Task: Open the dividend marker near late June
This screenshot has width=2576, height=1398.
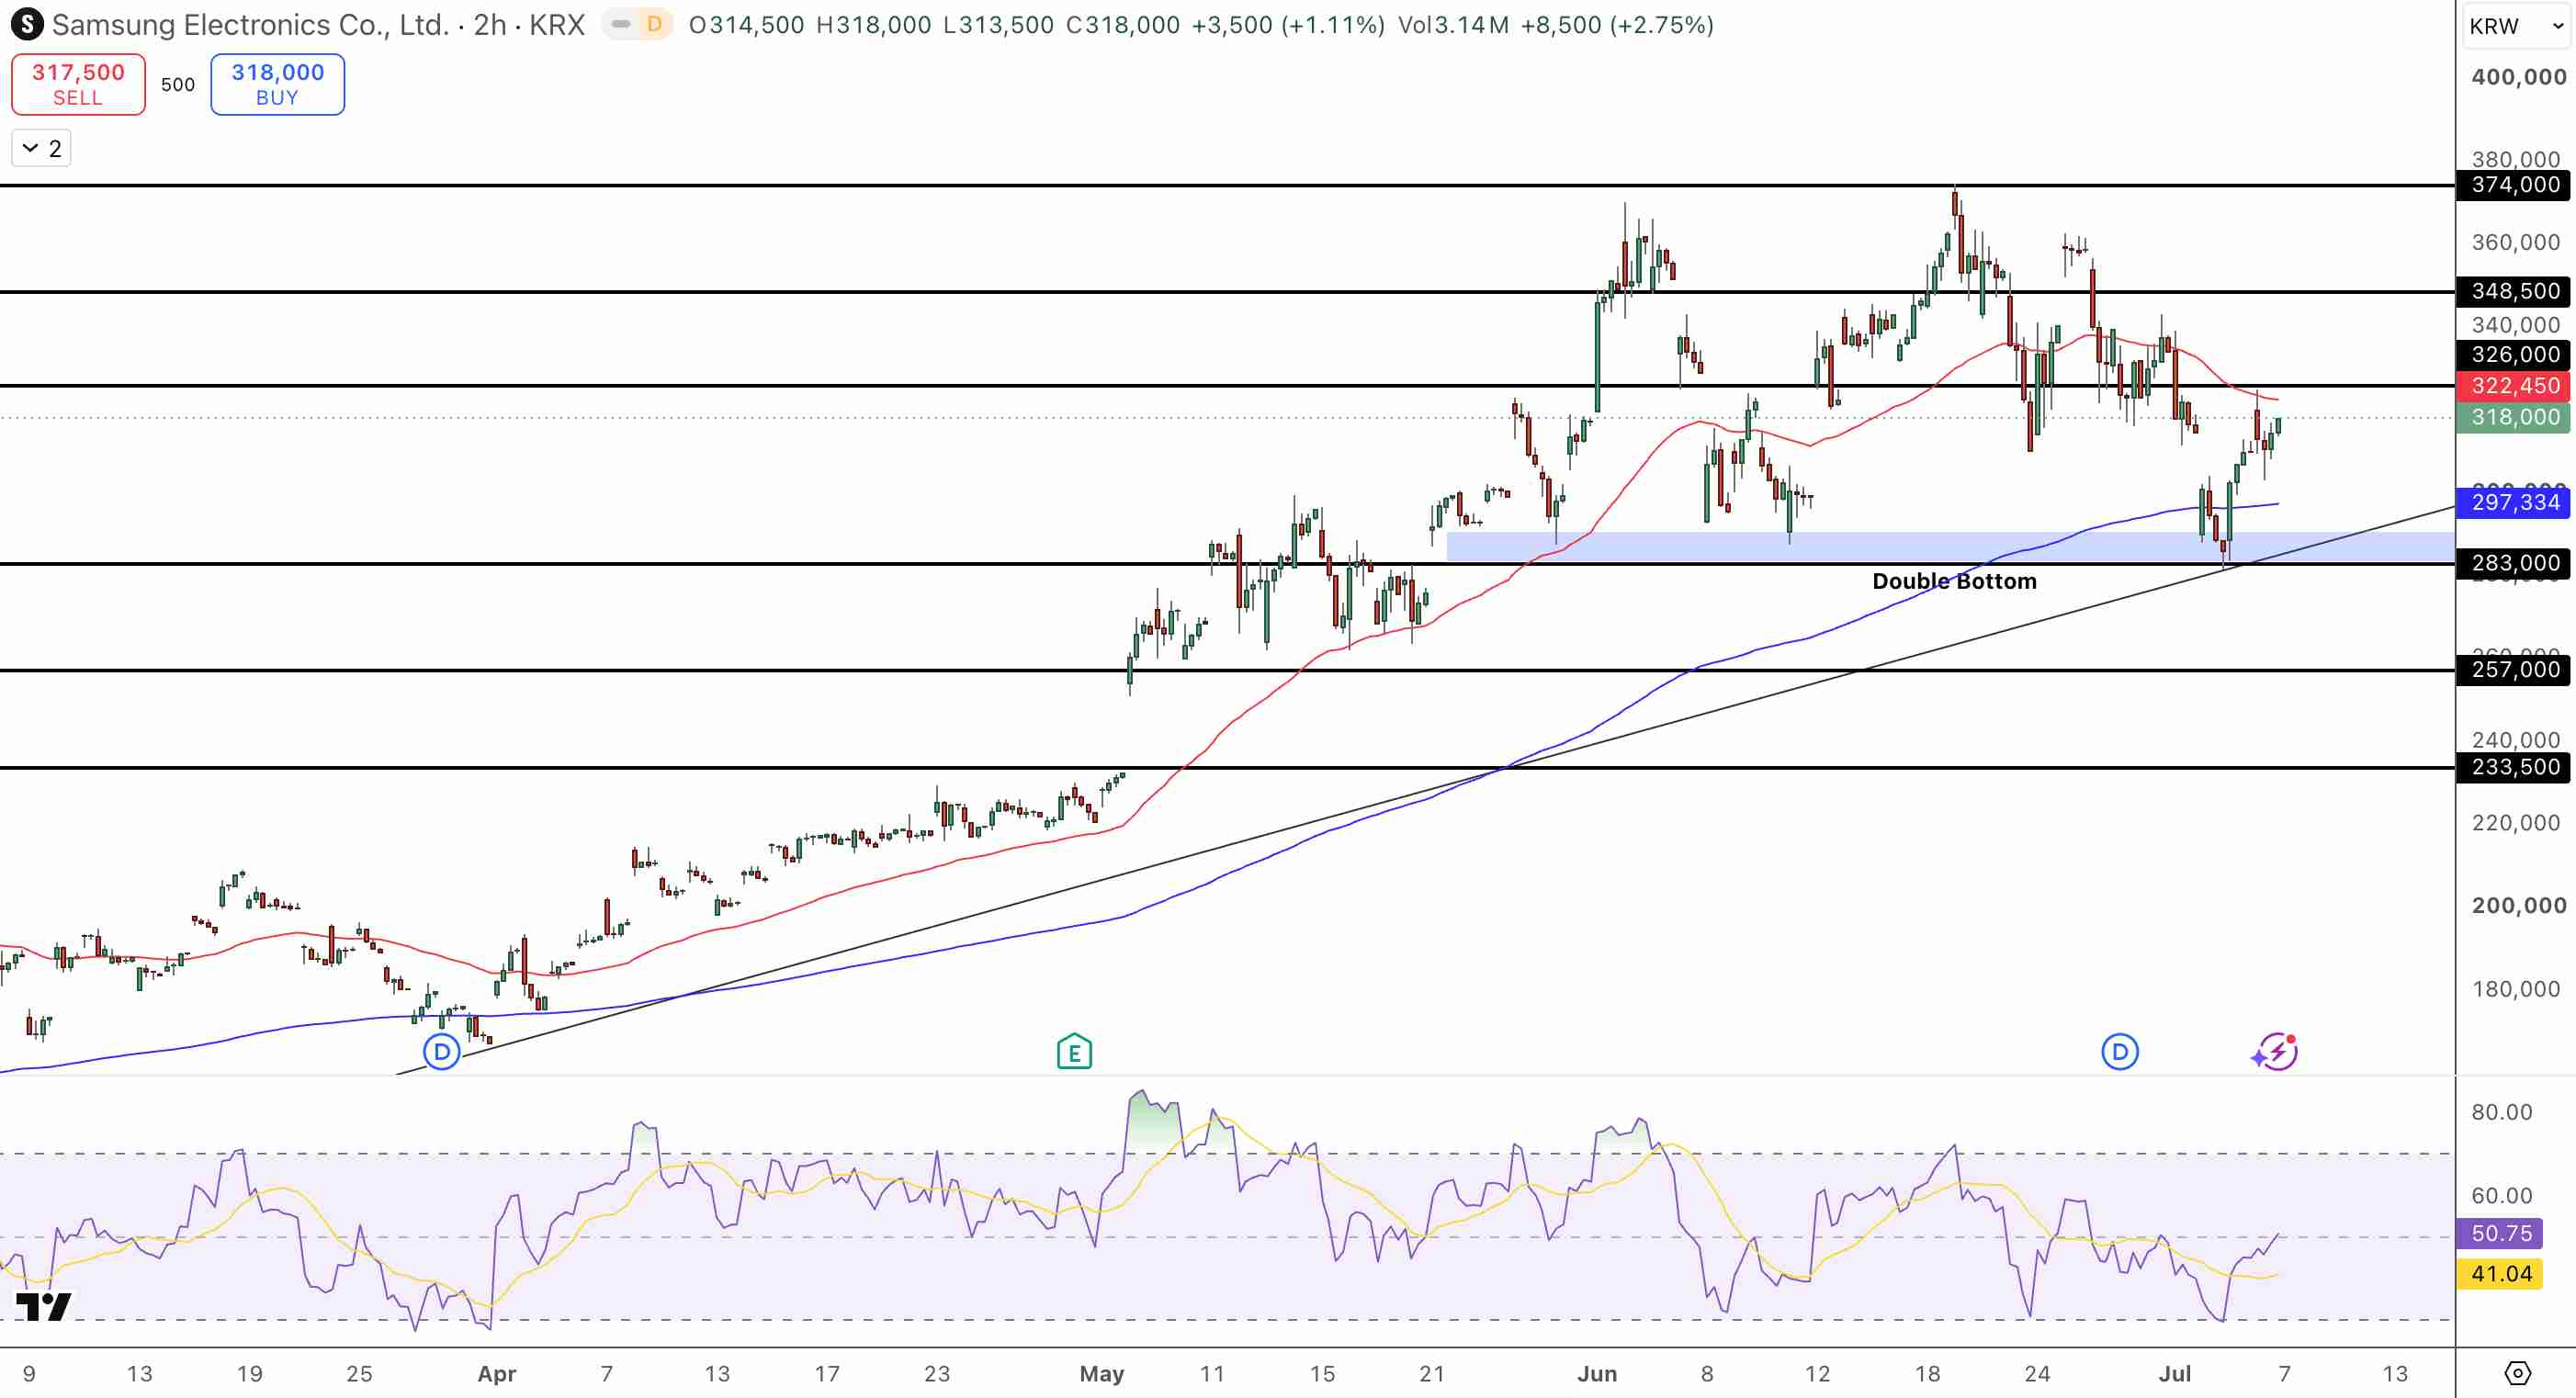Action: coord(2120,1052)
